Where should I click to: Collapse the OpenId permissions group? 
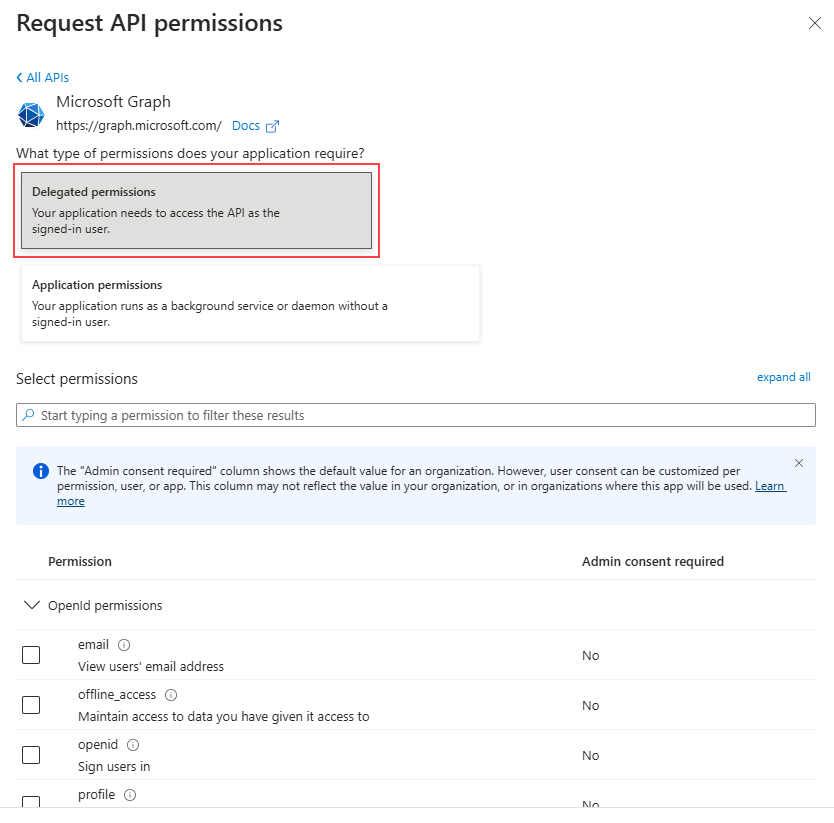[x=32, y=605]
